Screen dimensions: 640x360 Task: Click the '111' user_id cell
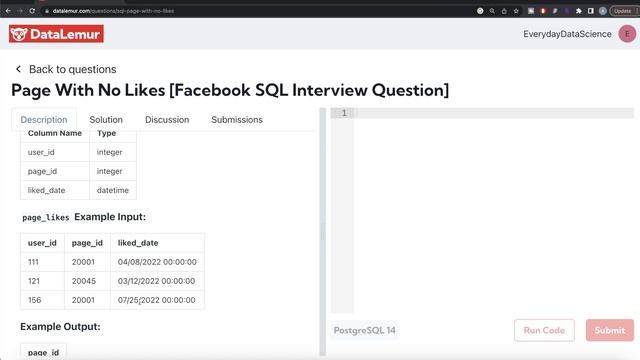pos(42,262)
